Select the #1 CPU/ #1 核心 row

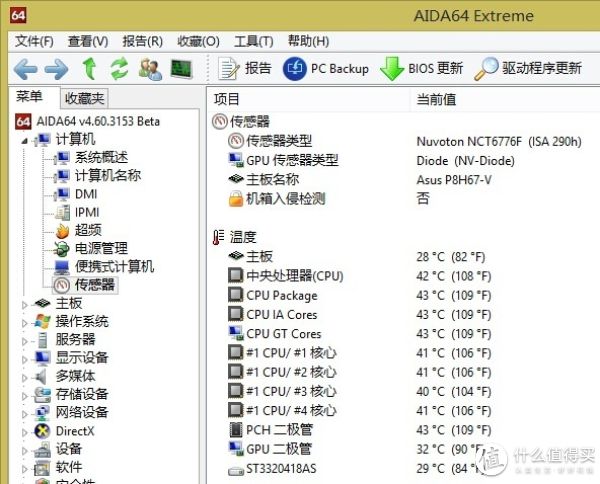tap(405, 353)
